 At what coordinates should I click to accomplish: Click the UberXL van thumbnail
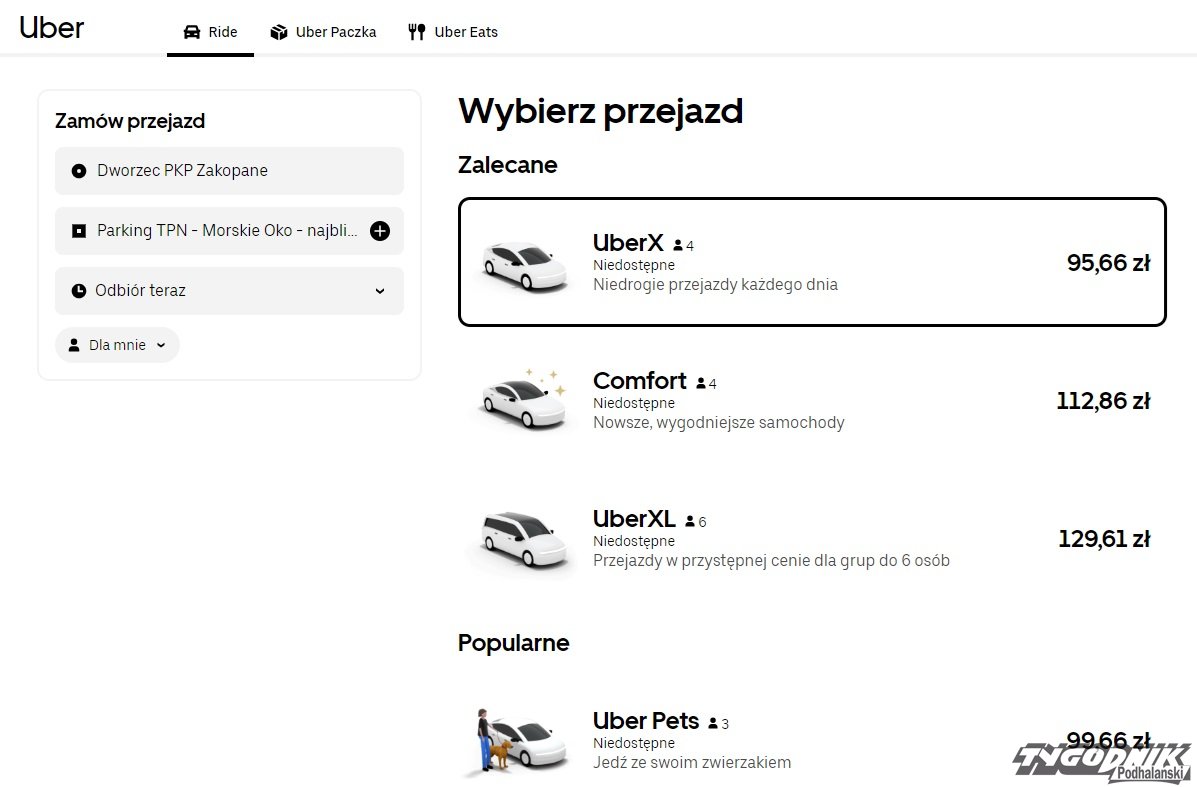(x=517, y=542)
